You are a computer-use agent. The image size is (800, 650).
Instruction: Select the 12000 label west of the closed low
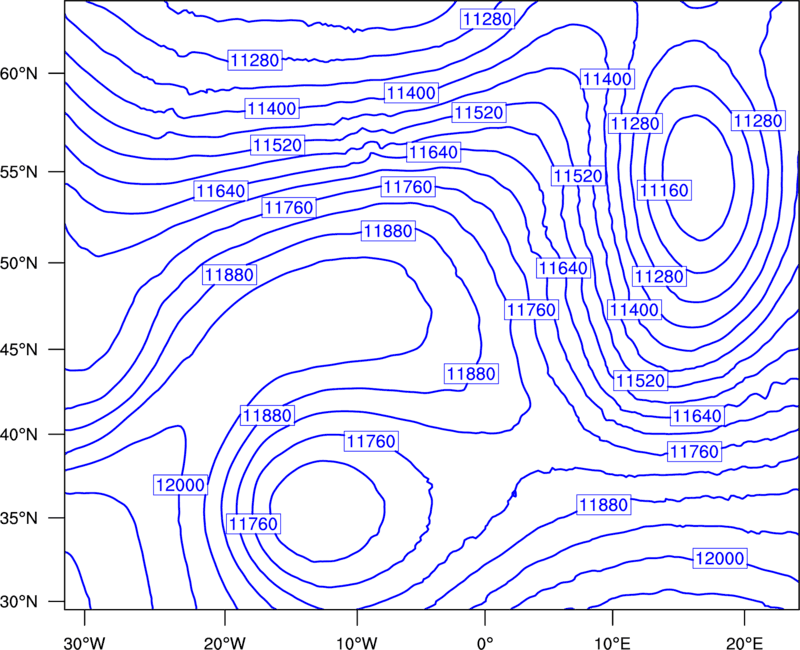pos(180,485)
